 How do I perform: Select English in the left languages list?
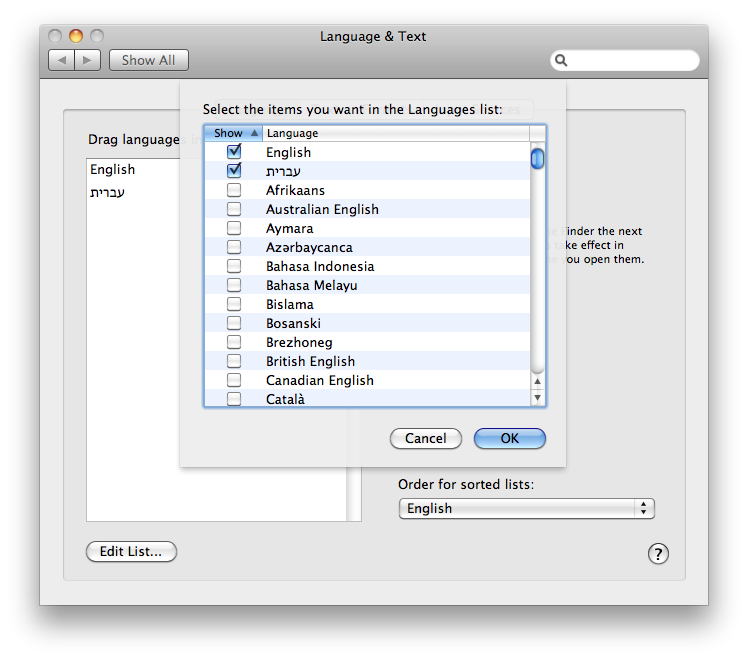pos(113,169)
